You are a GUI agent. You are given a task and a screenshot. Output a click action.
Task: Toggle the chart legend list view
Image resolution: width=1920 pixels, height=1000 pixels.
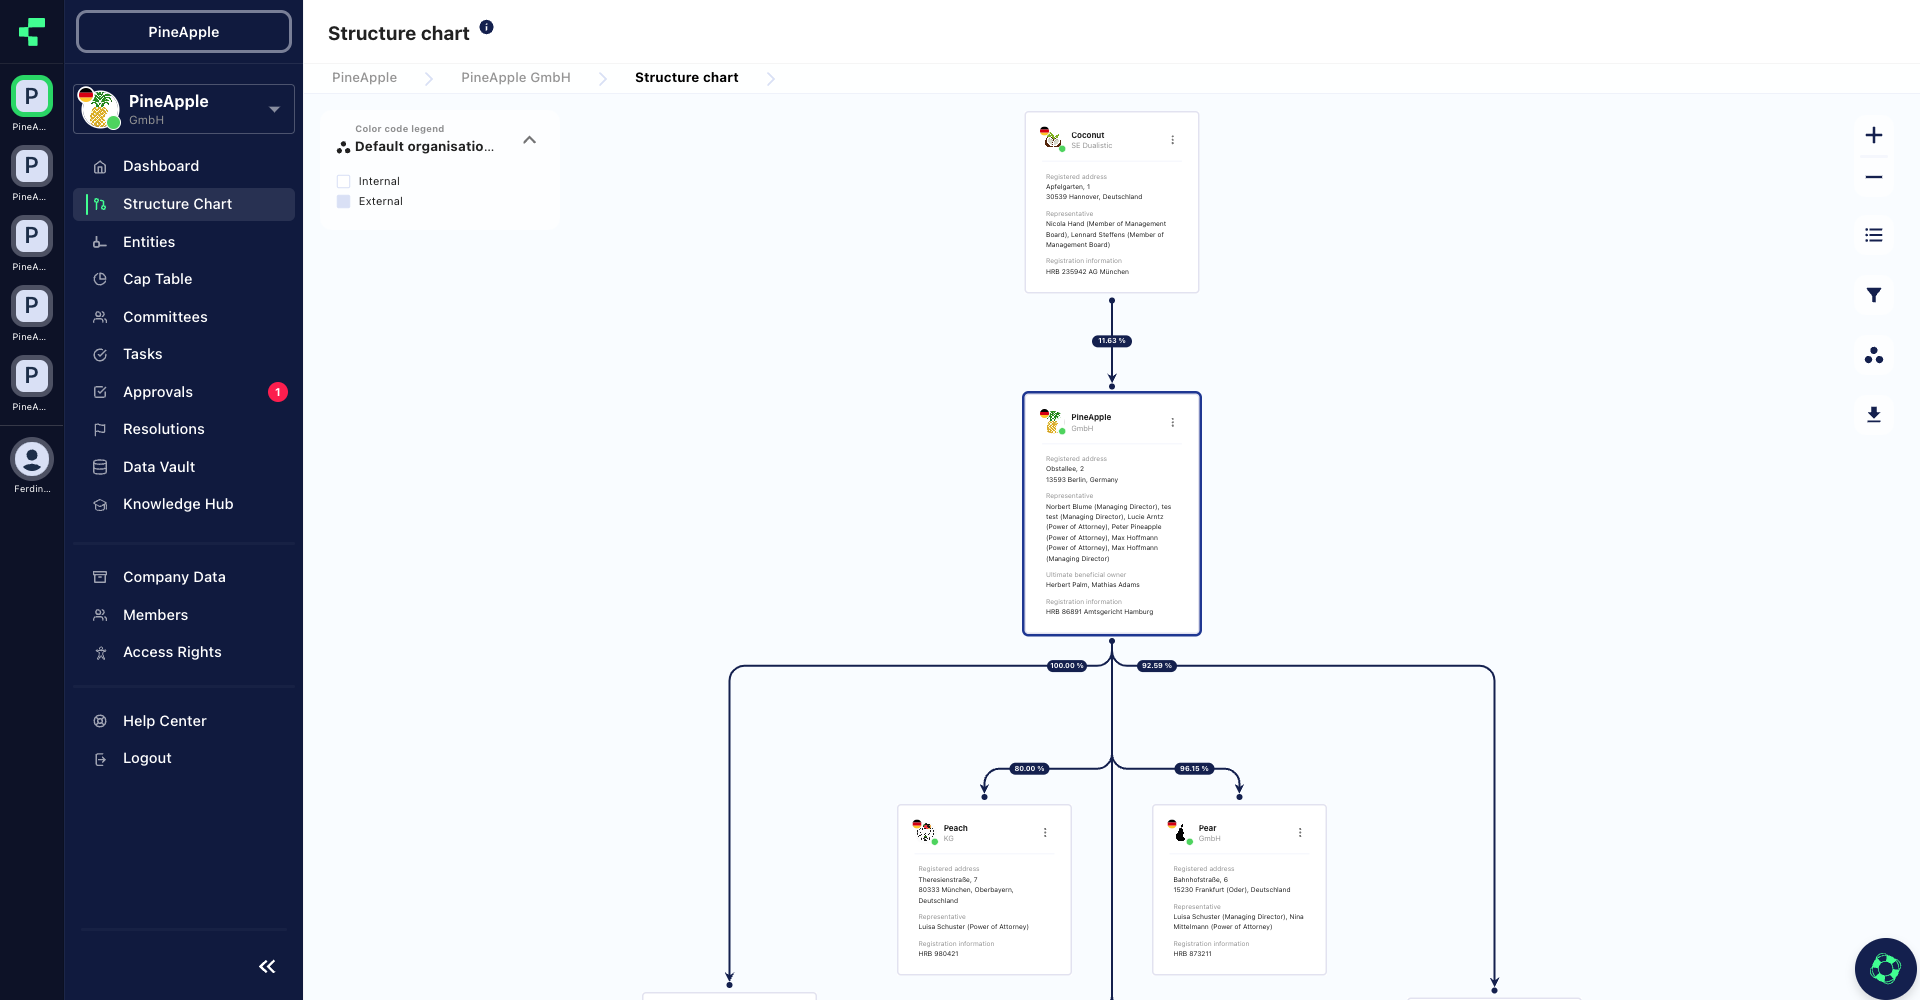click(x=1875, y=235)
